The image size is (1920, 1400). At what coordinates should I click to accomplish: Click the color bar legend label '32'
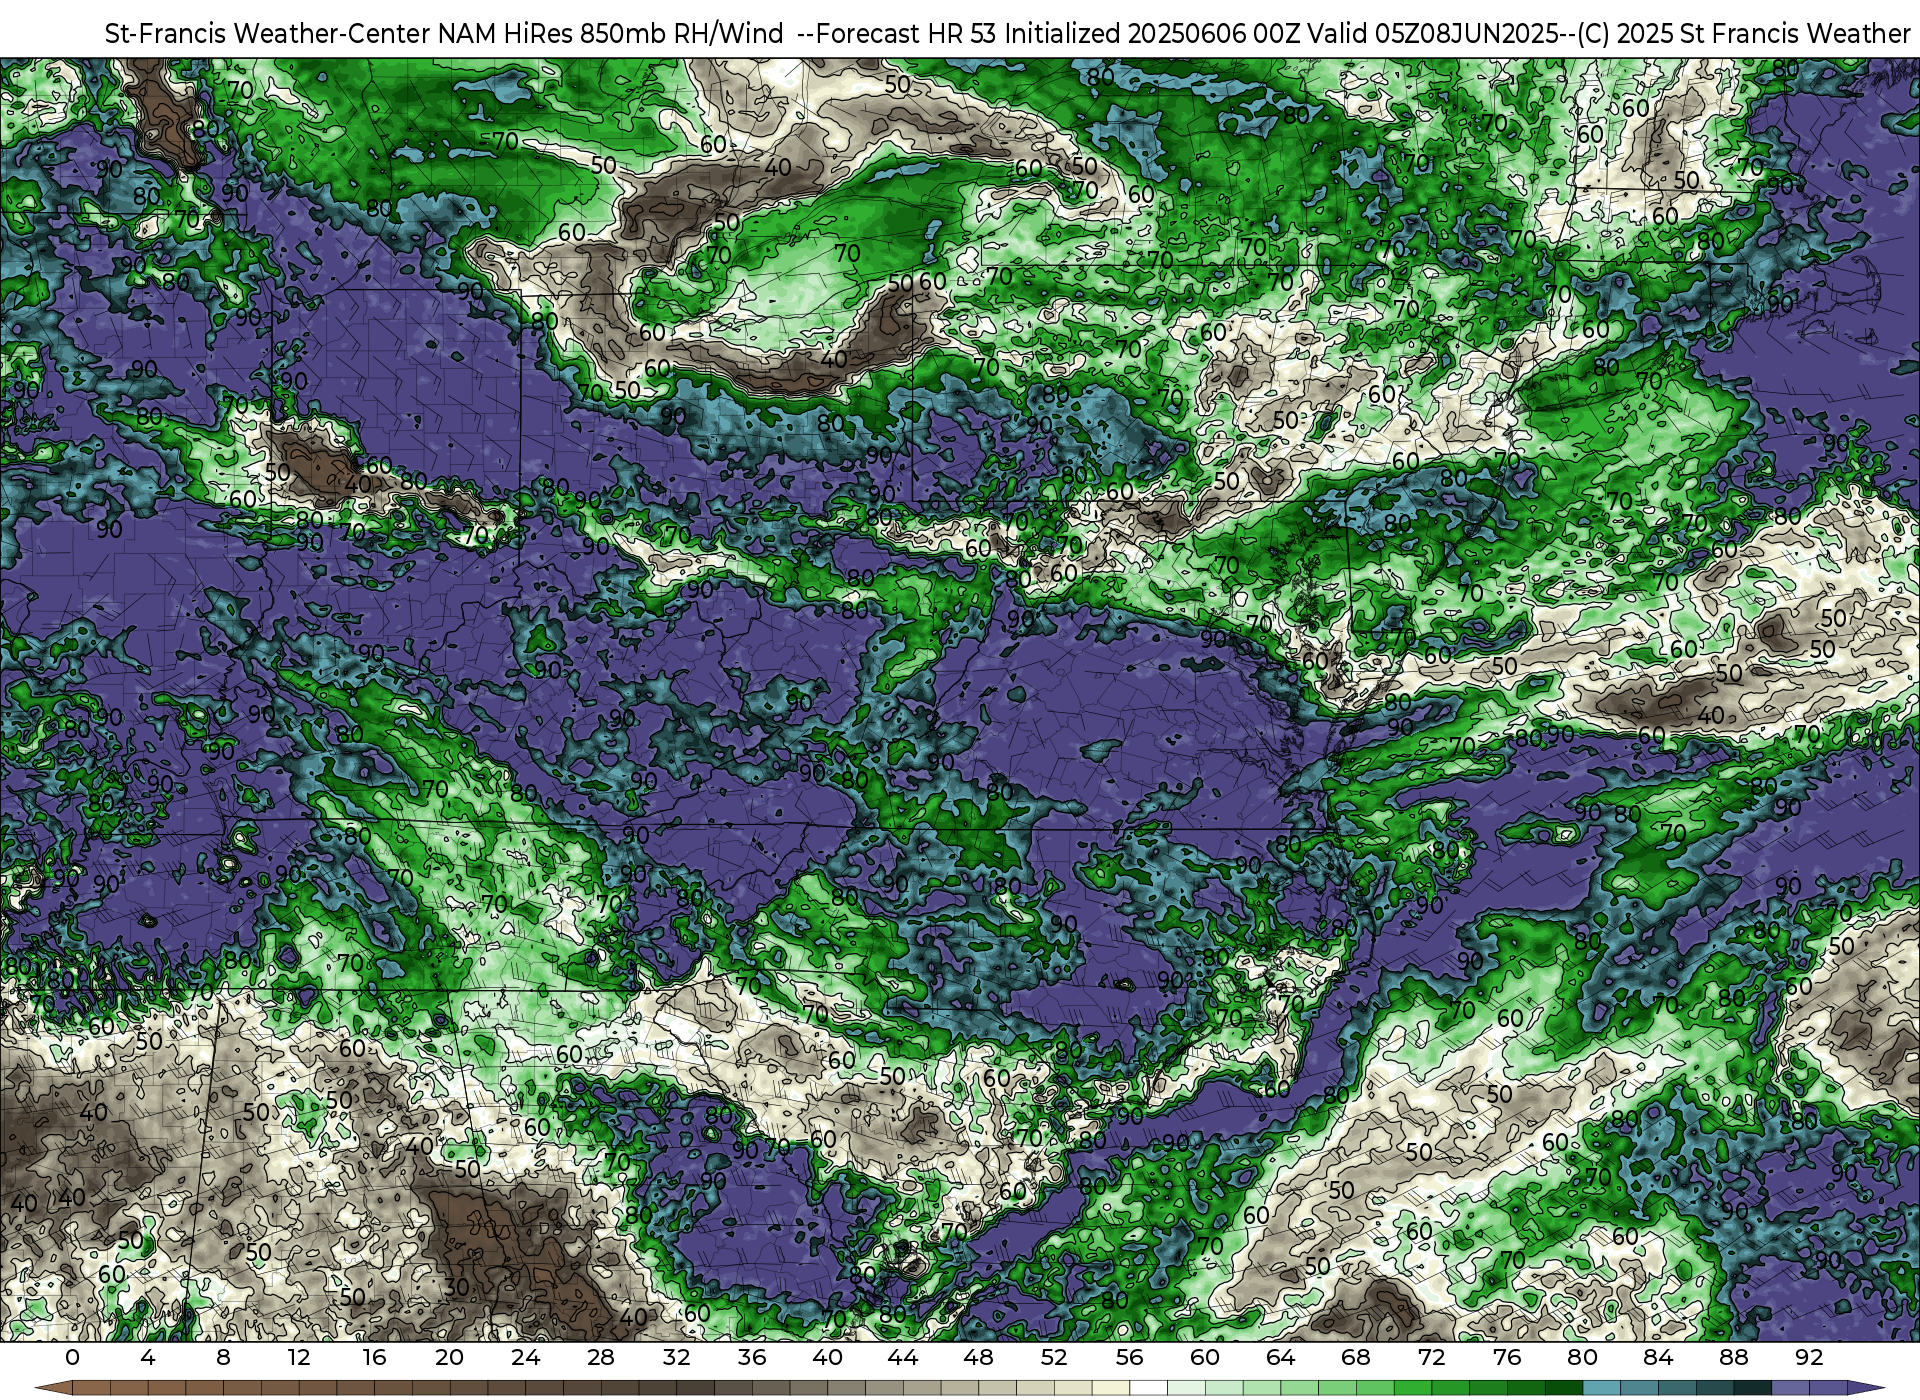tap(676, 1357)
